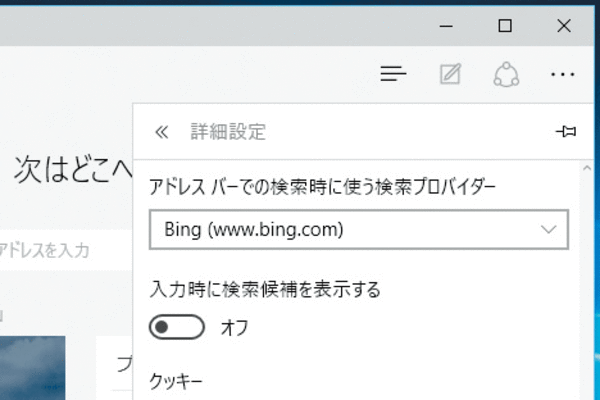Maximize the Edge browser window

coord(505,26)
